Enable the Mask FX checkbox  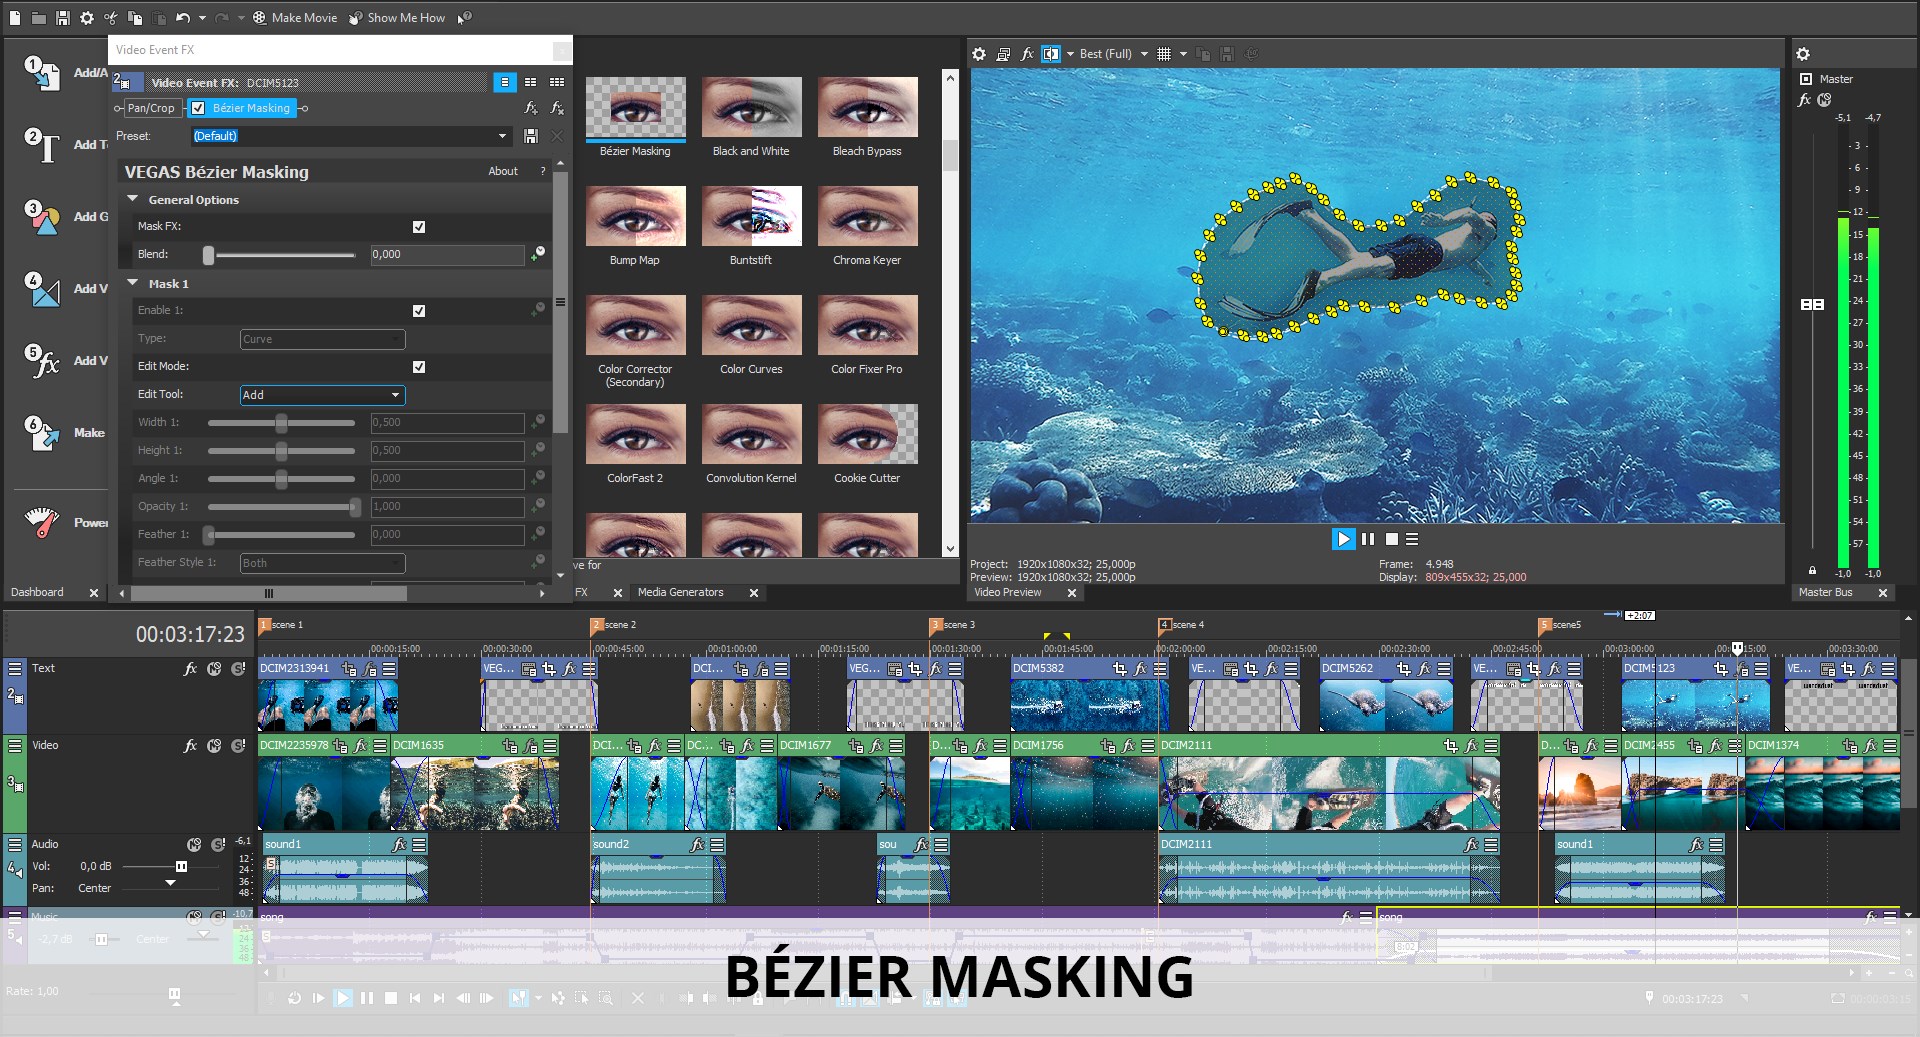tap(419, 227)
